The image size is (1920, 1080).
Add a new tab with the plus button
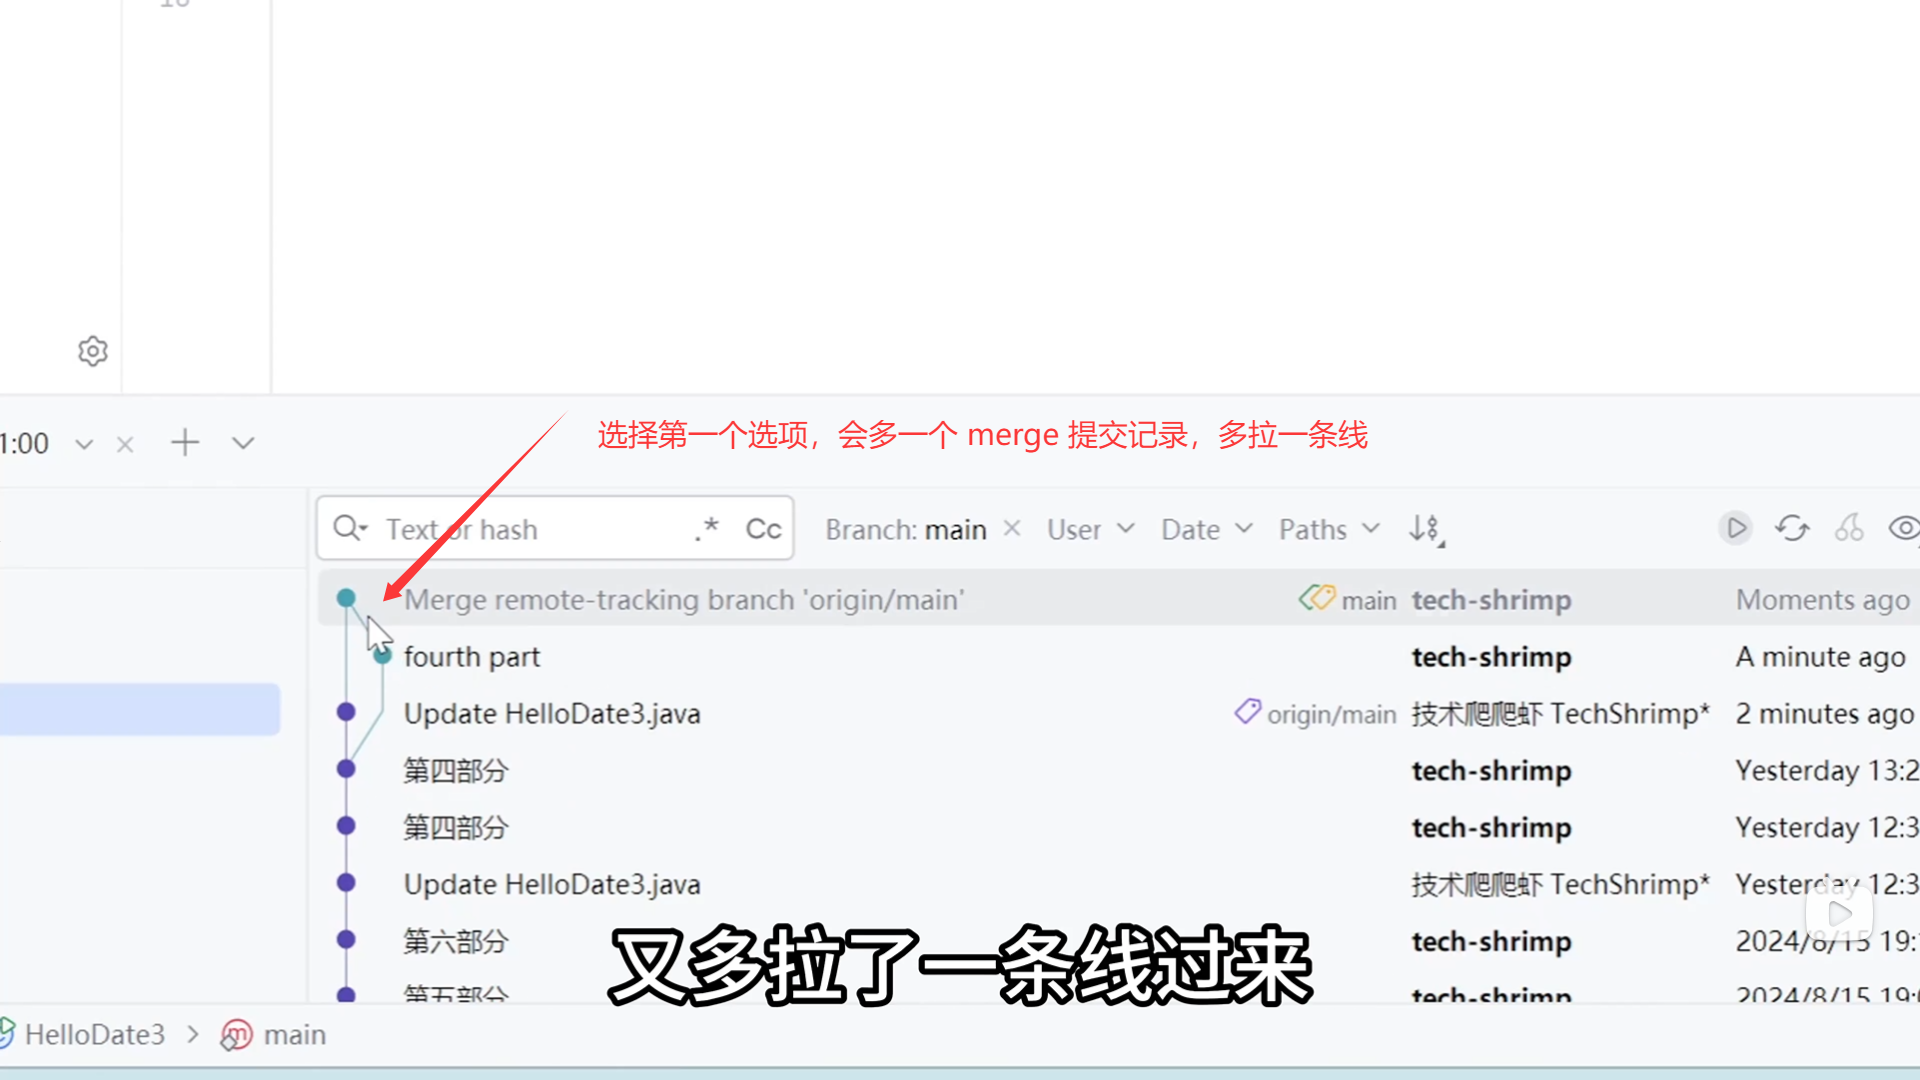[x=185, y=443]
